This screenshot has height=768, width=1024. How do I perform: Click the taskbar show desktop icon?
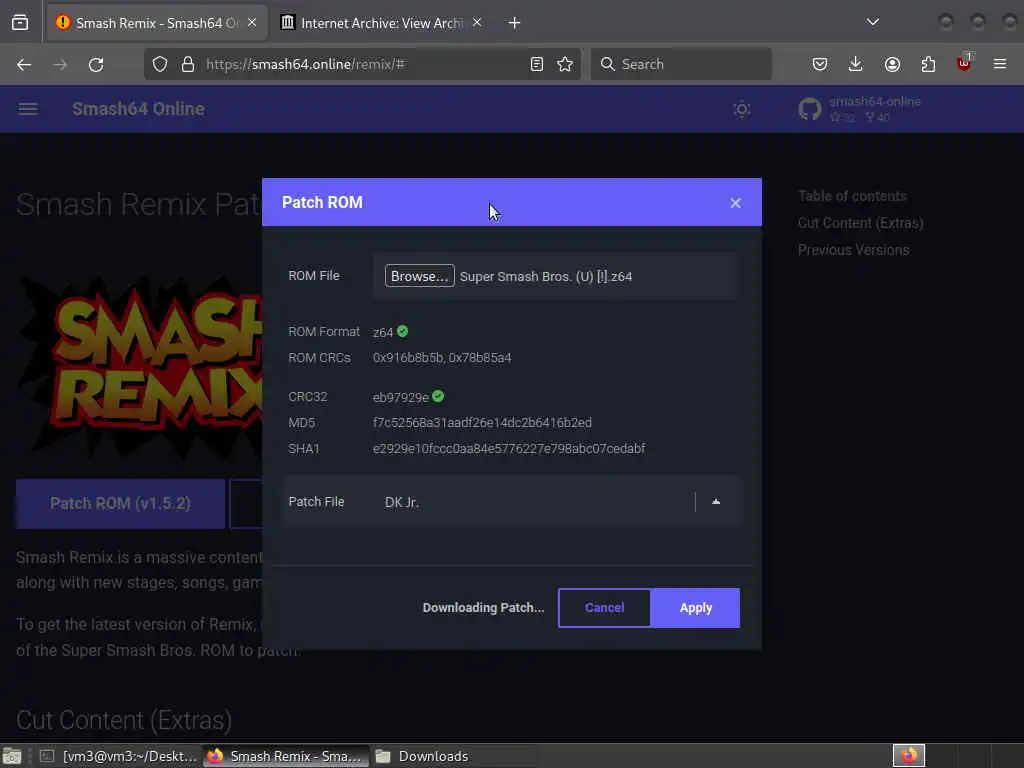coord(12,756)
